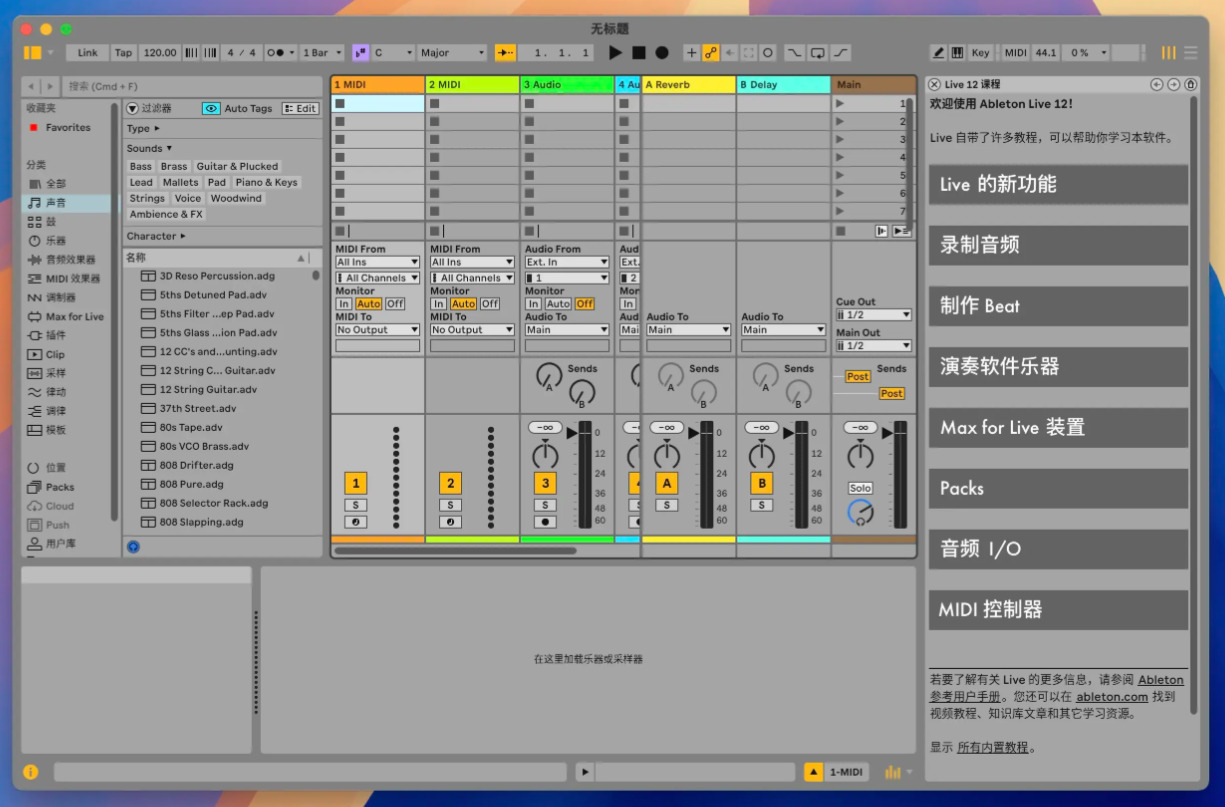
Task: Set track 1 MIDI monitor to In
Action: point(344,304)
